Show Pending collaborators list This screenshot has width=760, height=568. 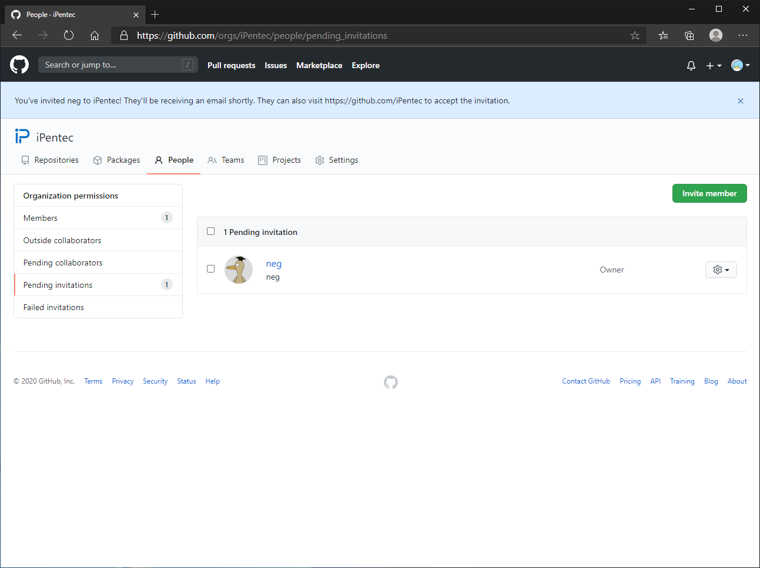(x=98, y=263)
